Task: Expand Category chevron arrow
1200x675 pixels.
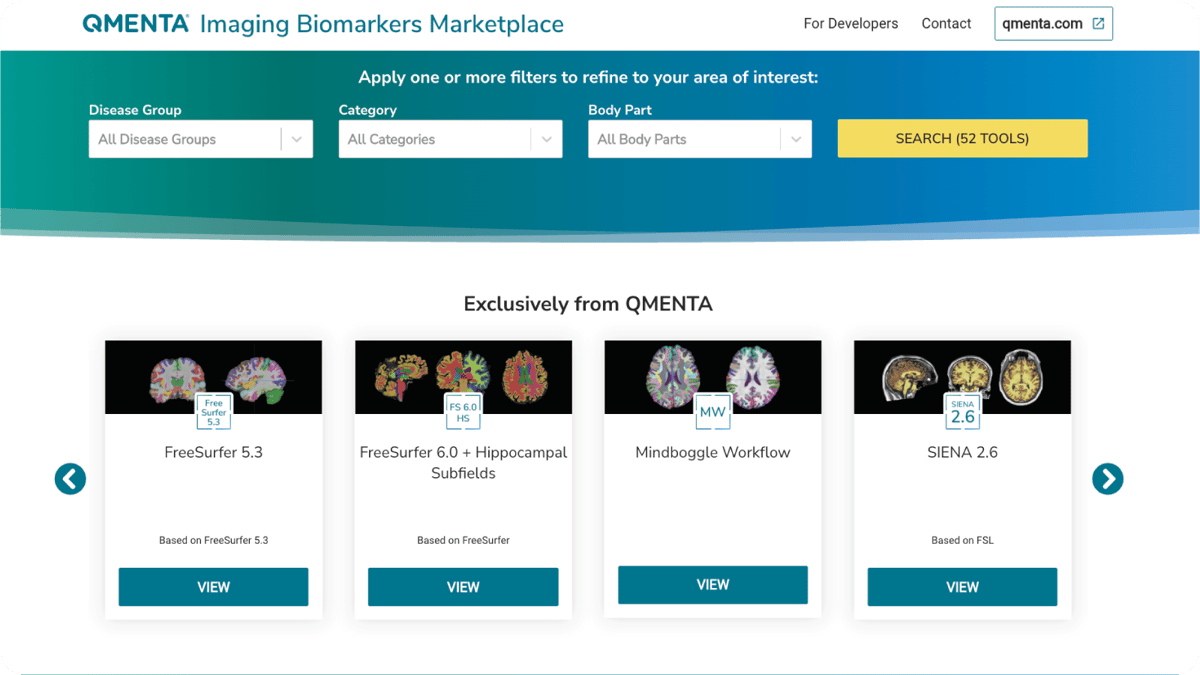Action: pyautogui.click(x=546, y=139)
